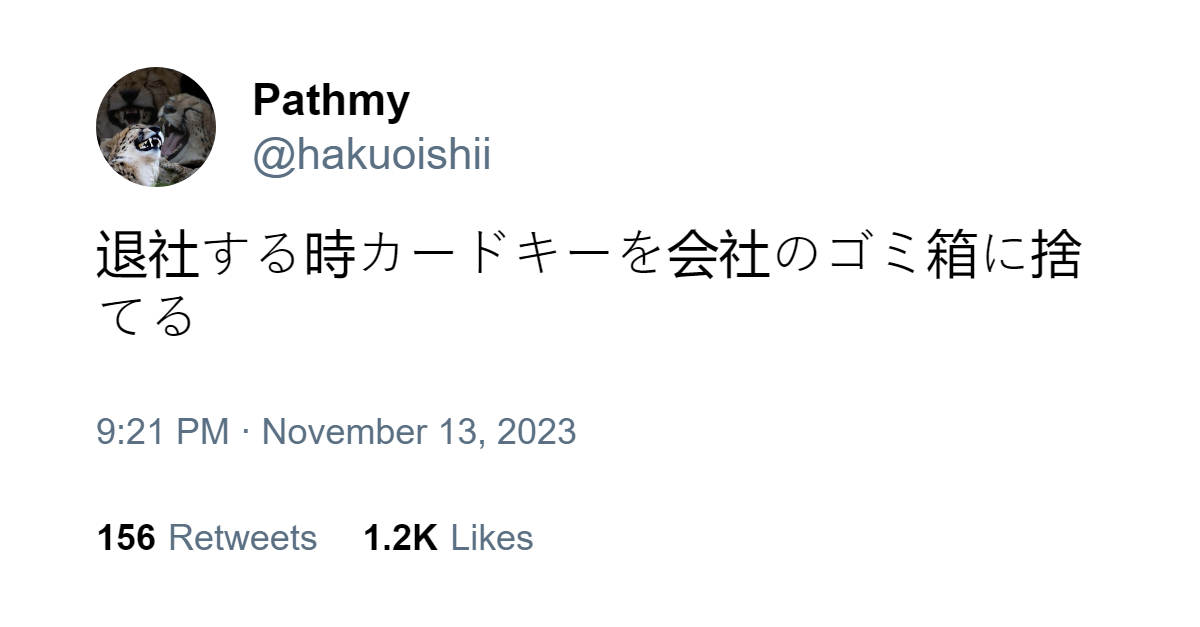Image resolution: width=1200 pixels, height=627 pixels.
Task: Click the word Likes
Action: tap(492, 538)
